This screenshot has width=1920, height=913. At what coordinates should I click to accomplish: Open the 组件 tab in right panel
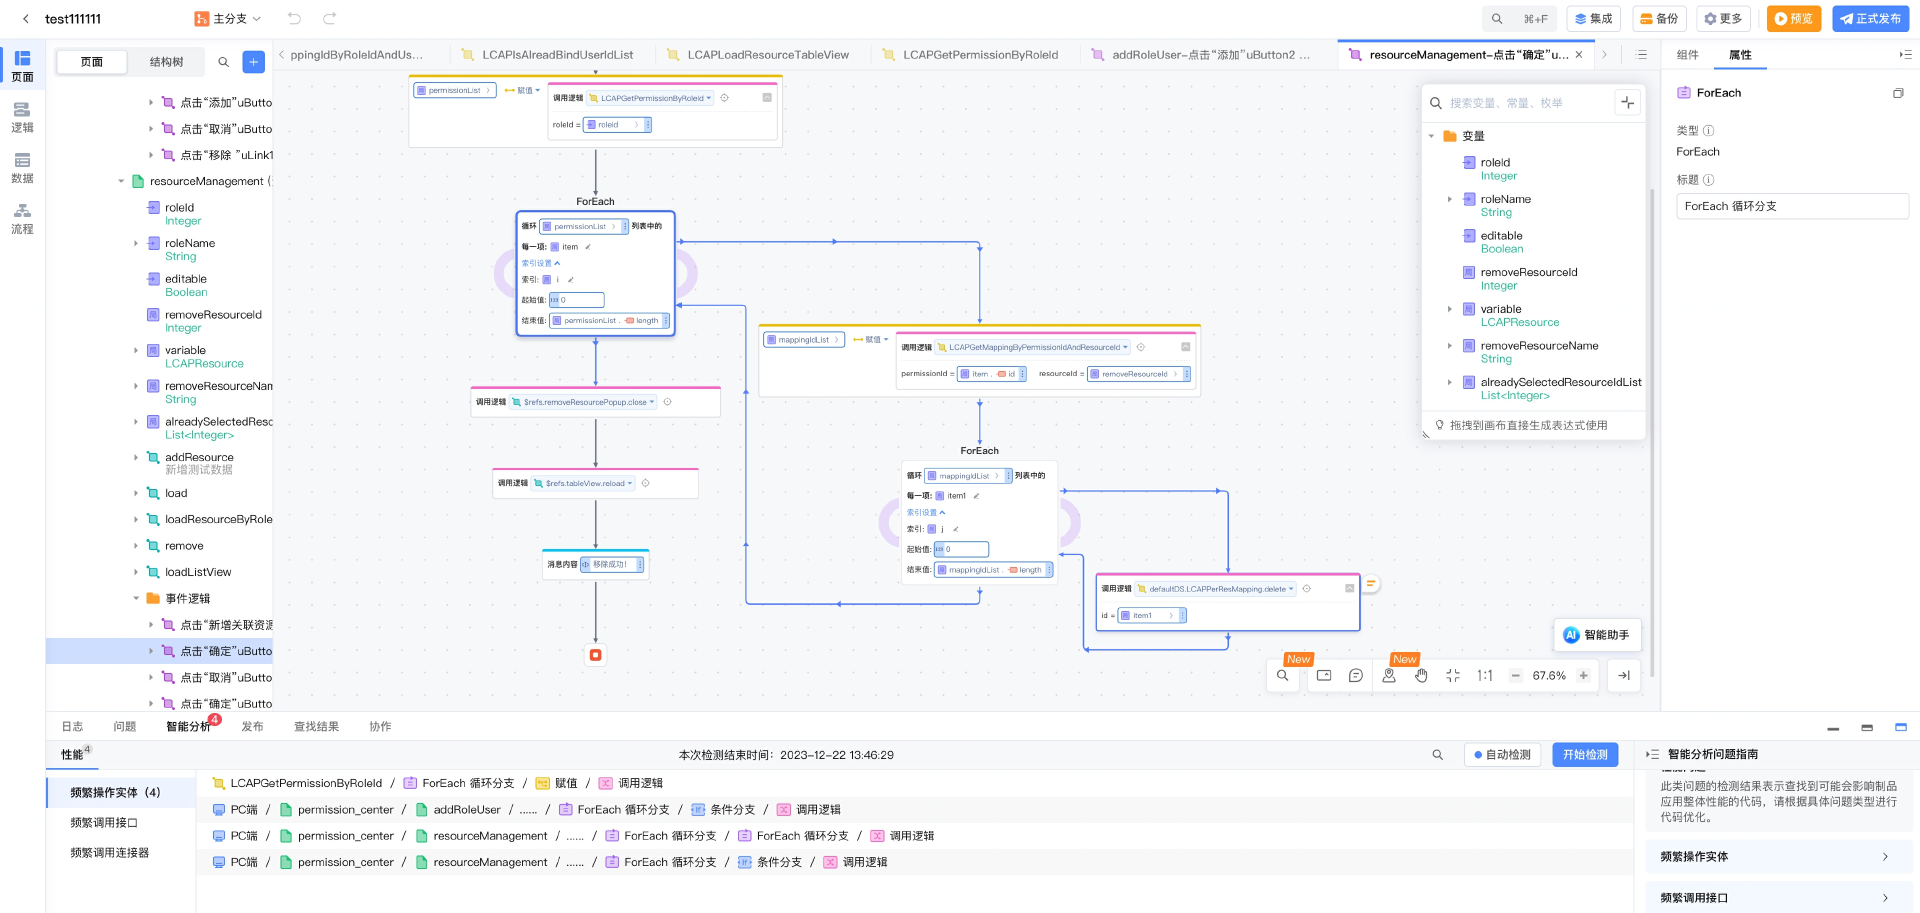1687,55
